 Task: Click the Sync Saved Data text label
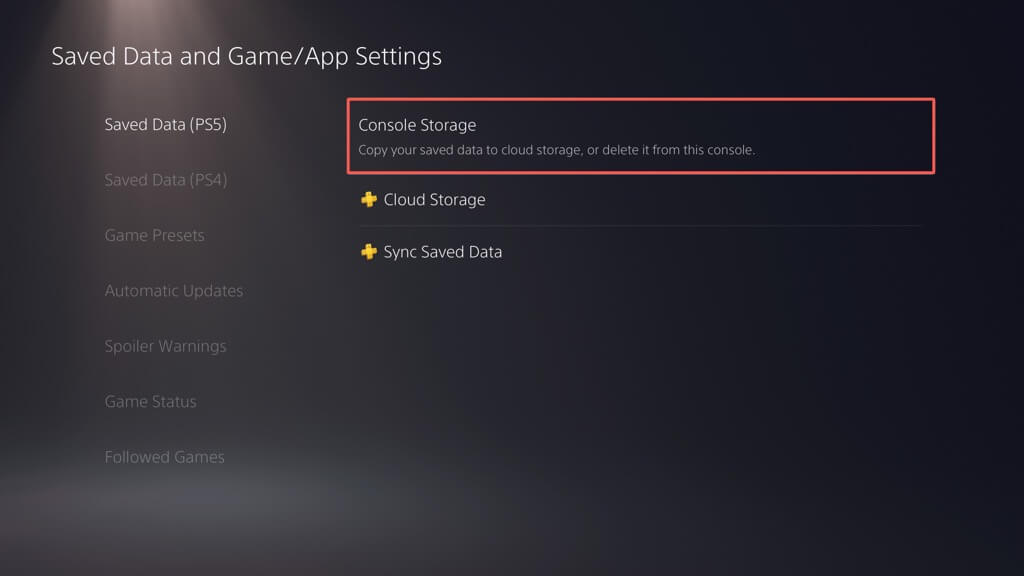coord(442,252)
